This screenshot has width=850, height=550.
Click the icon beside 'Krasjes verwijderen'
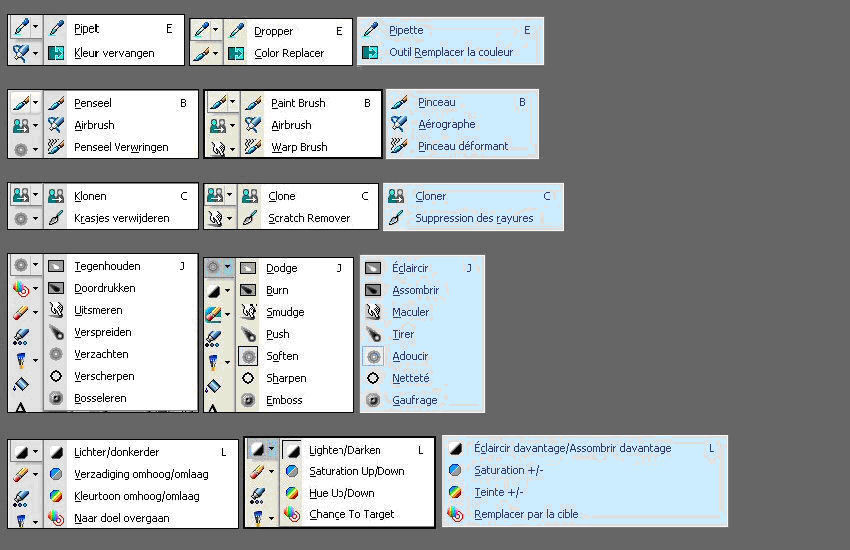tap(56, 218)
